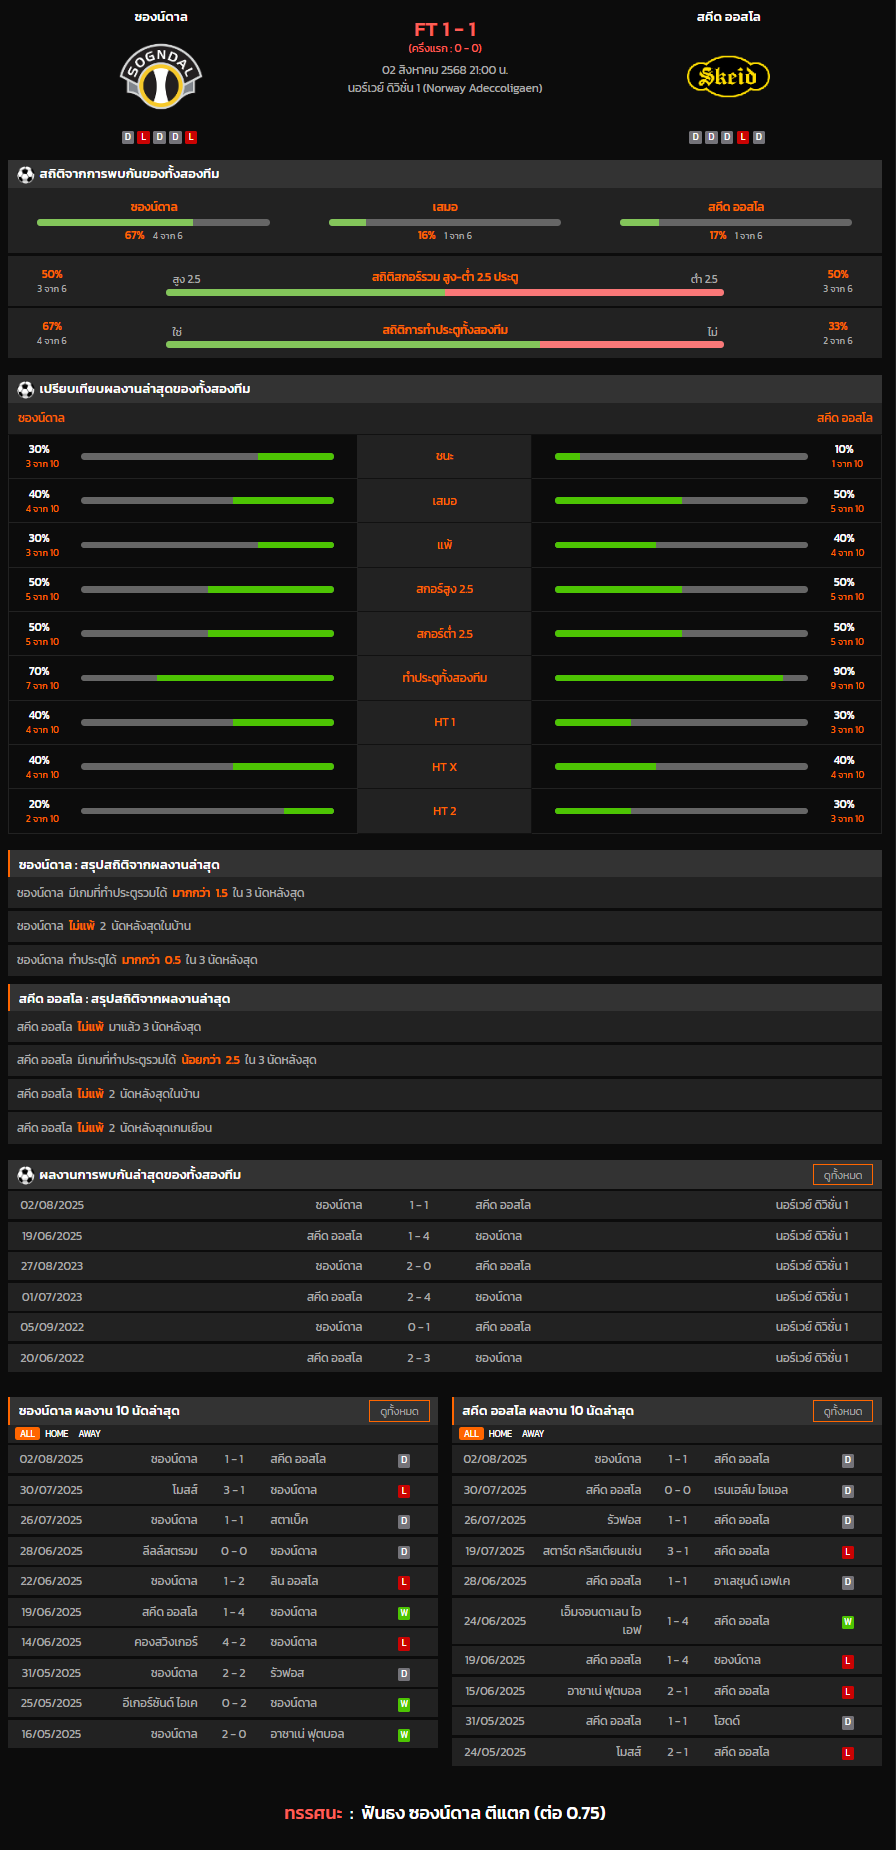The width and height of the screenshot is (896, 1850).
Task: Select HOME tab under Skeid last 10 matches
Action: coord(501,1434)
